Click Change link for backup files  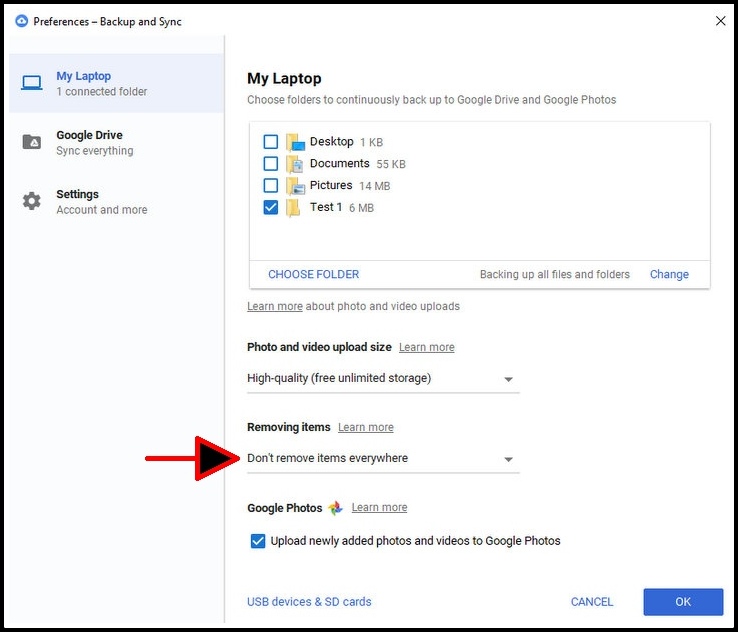[669, 274]
